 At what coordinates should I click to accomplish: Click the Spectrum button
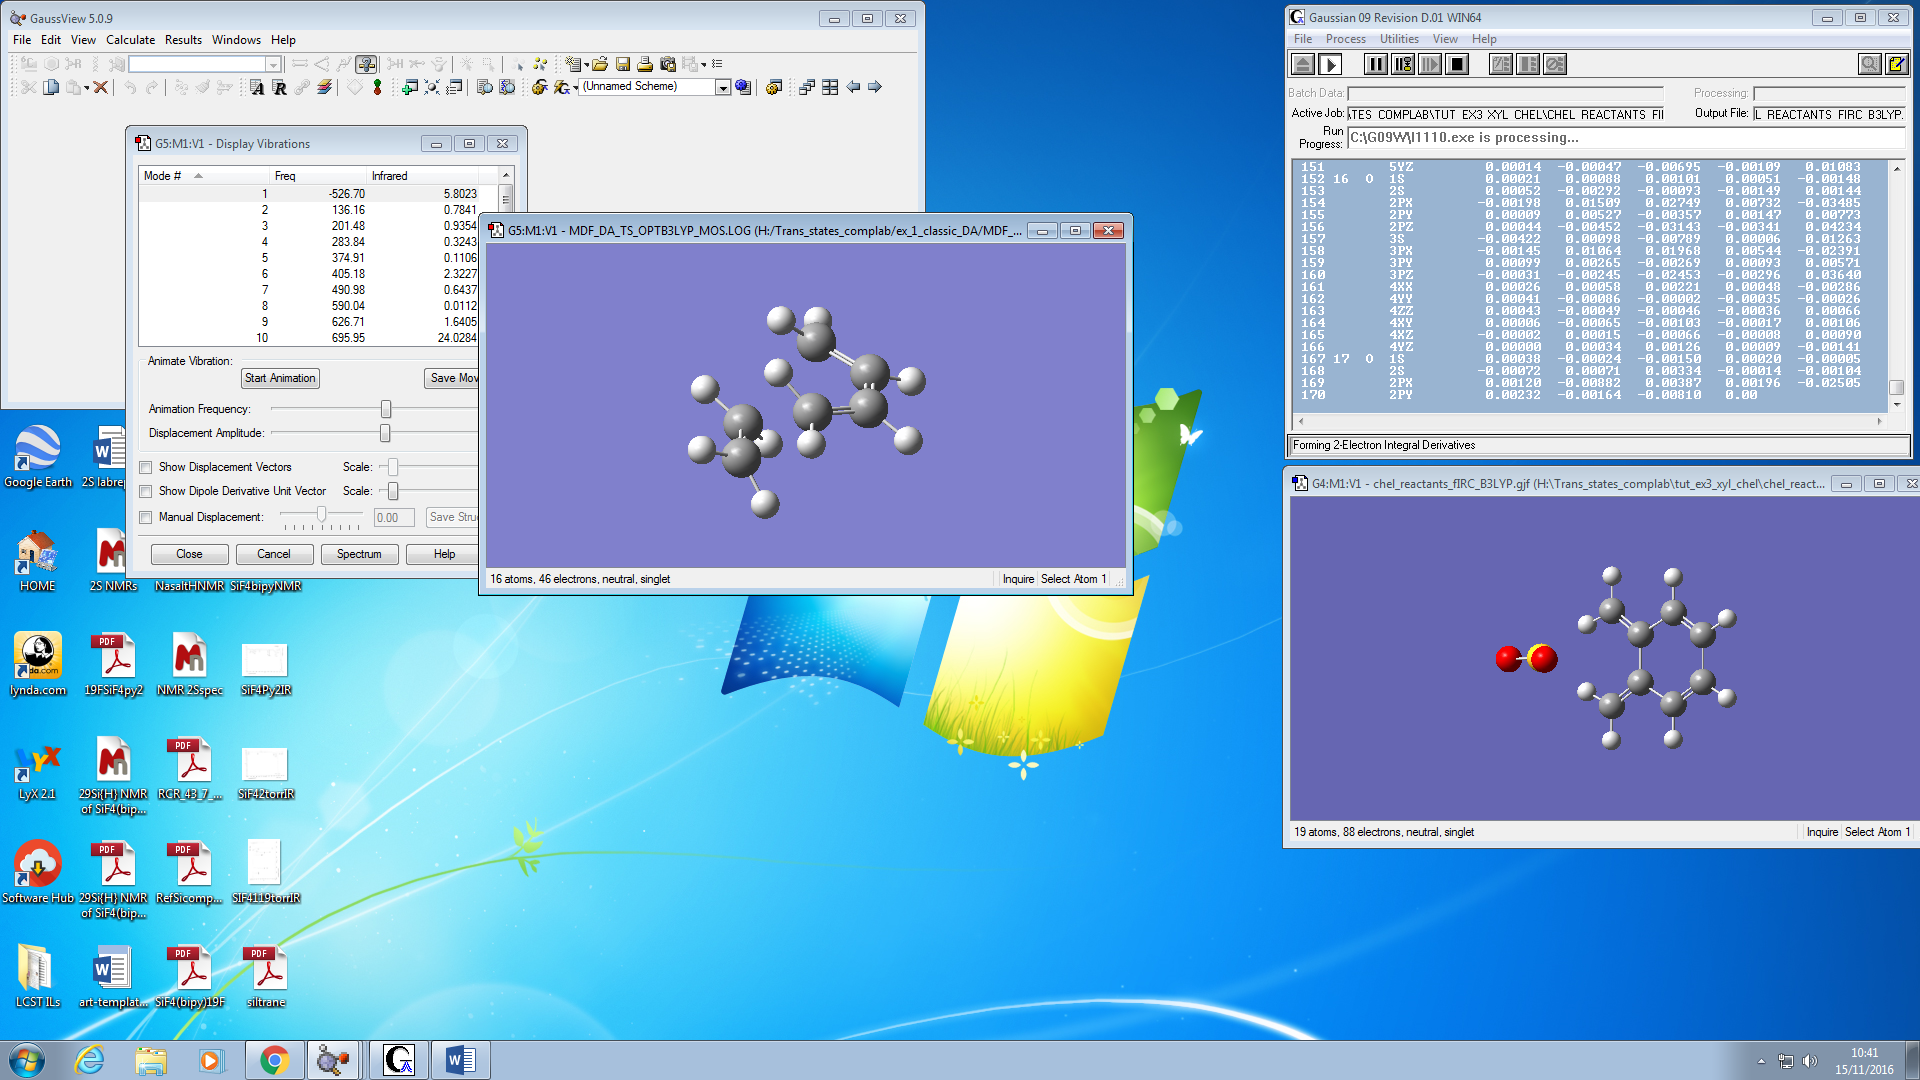coord(359,554)
